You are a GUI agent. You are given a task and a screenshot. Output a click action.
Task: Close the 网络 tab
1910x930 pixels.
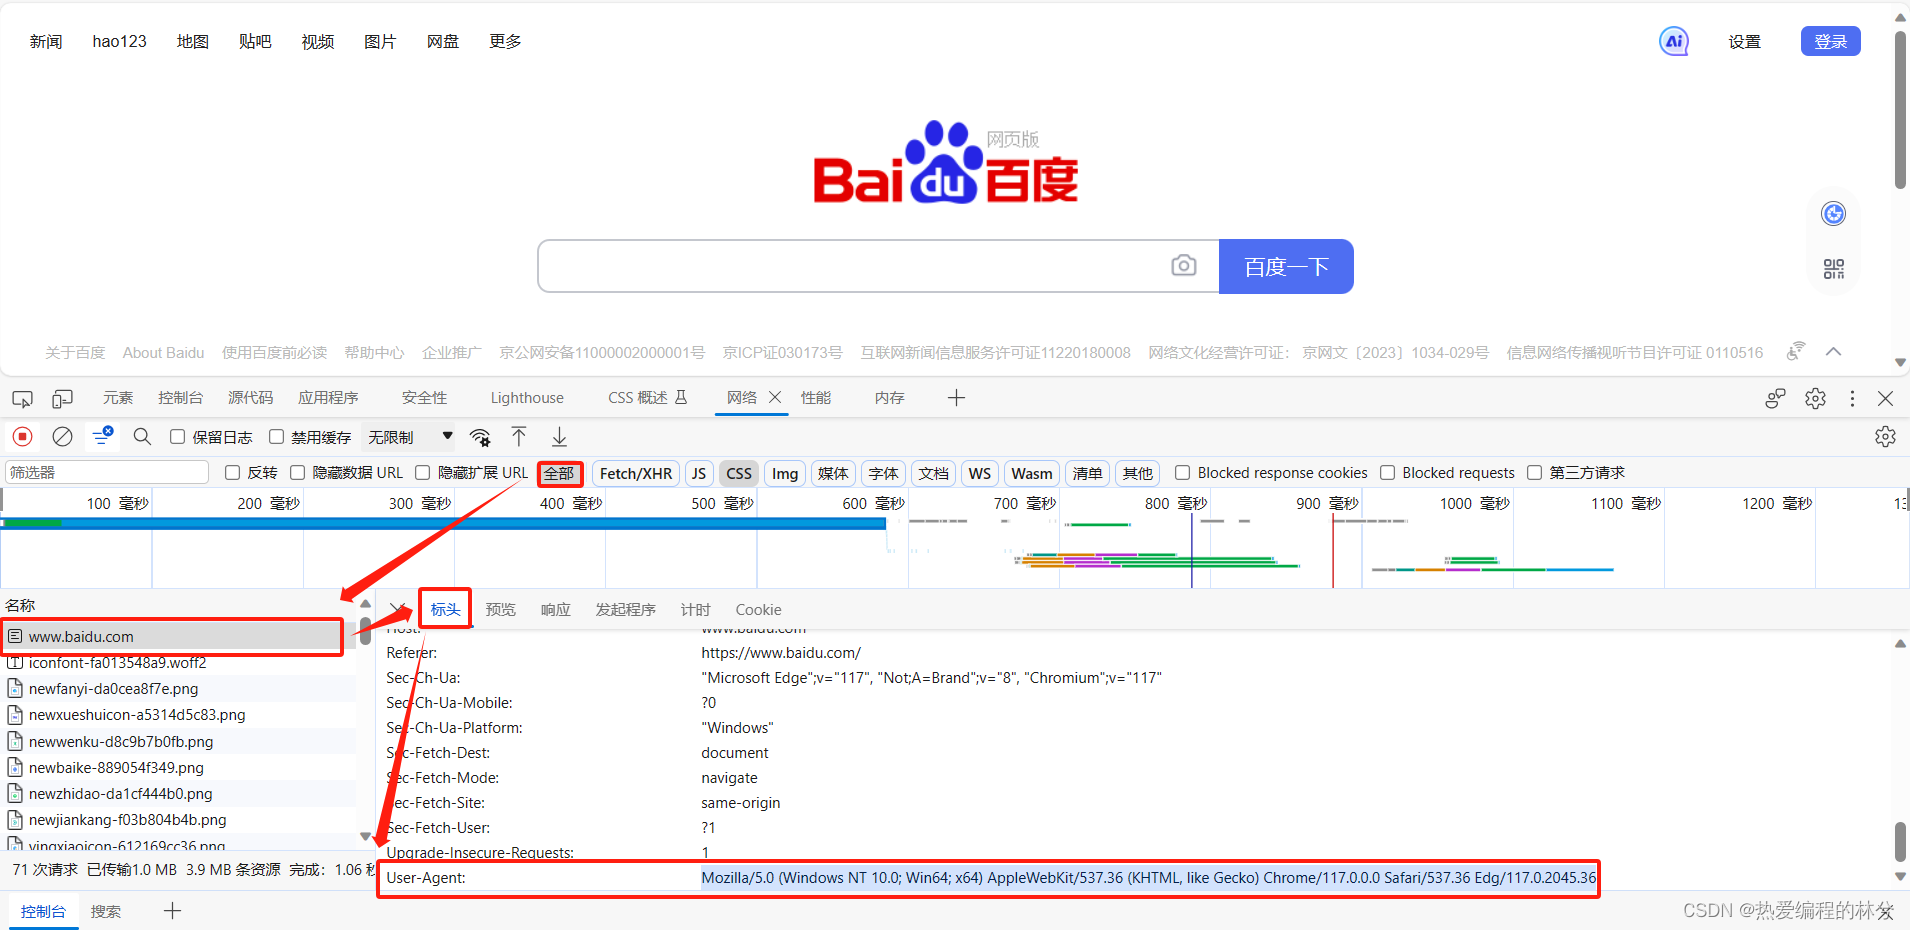[774, 397]
